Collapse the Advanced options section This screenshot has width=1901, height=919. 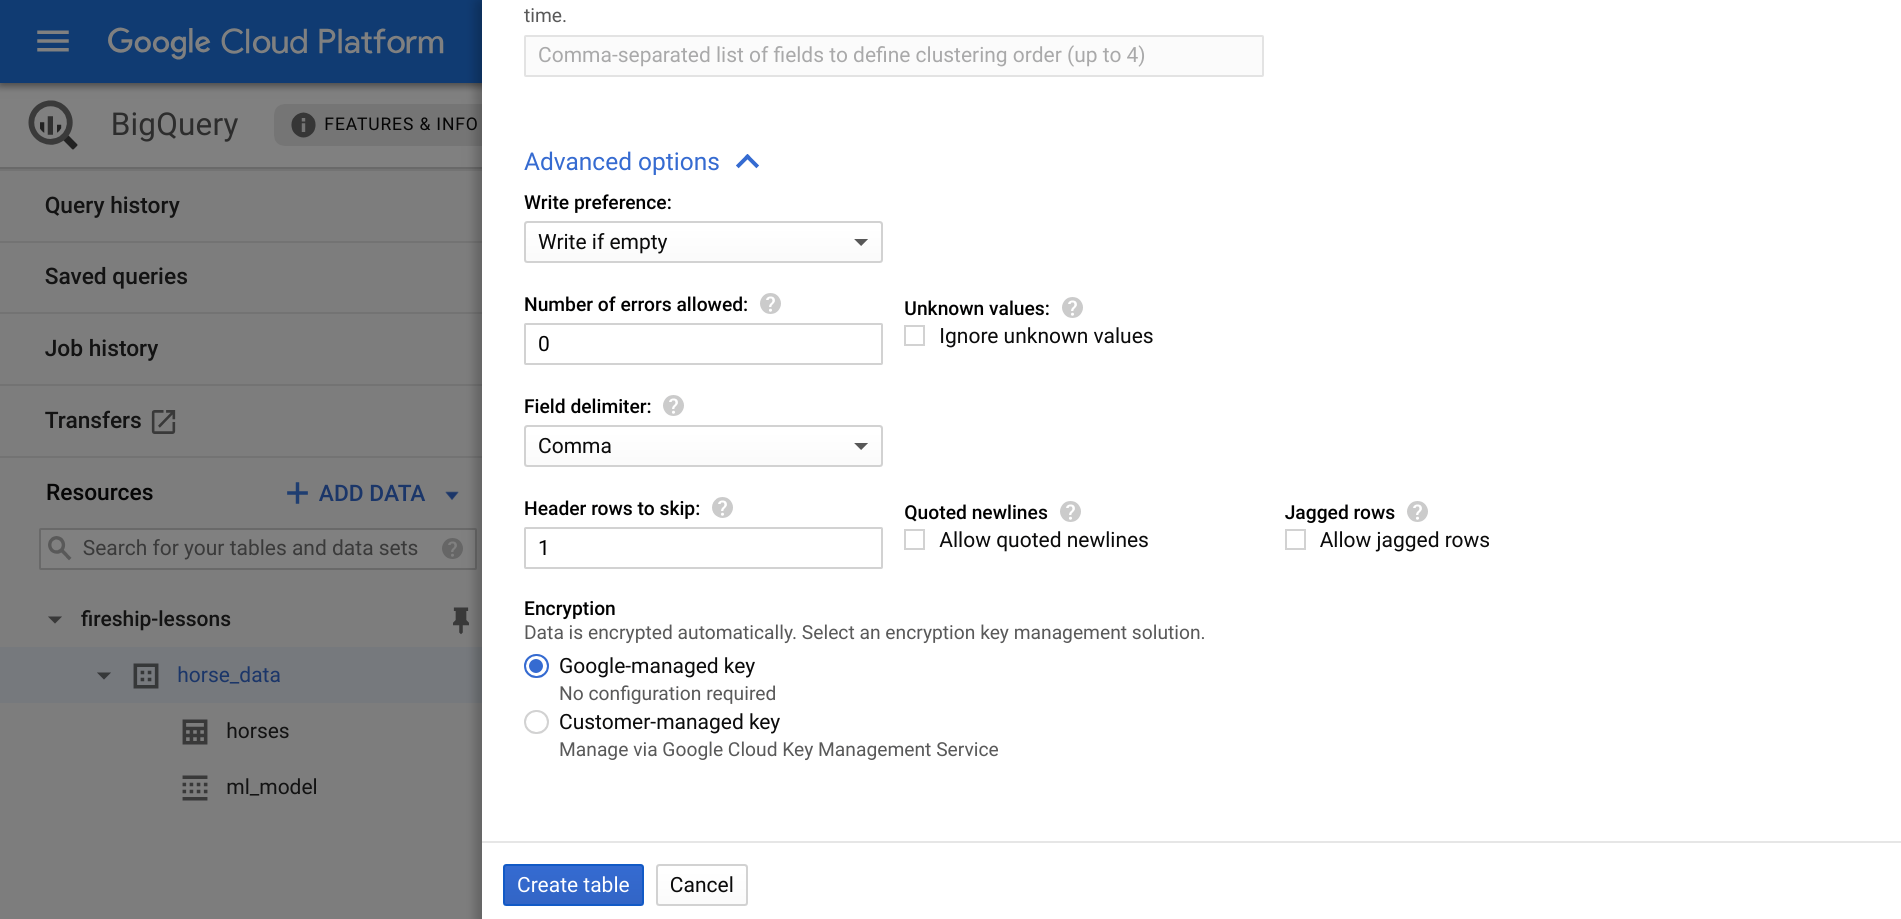click(747, 160)
